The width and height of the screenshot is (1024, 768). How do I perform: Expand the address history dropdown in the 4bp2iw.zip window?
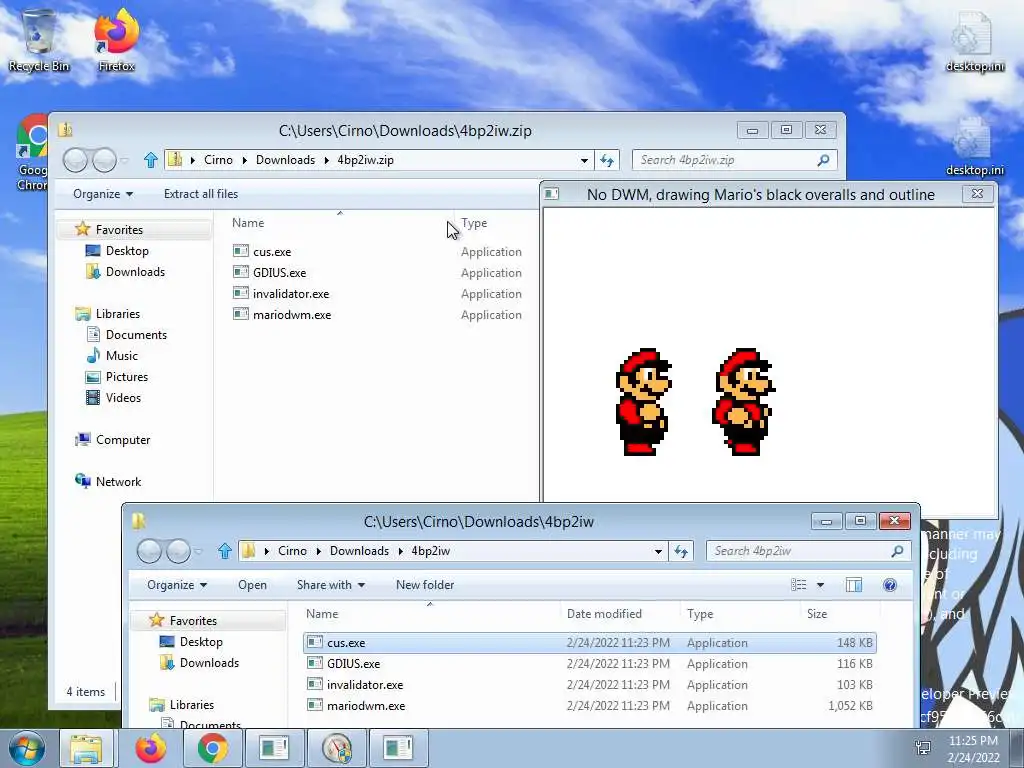[x=584, y=160]
